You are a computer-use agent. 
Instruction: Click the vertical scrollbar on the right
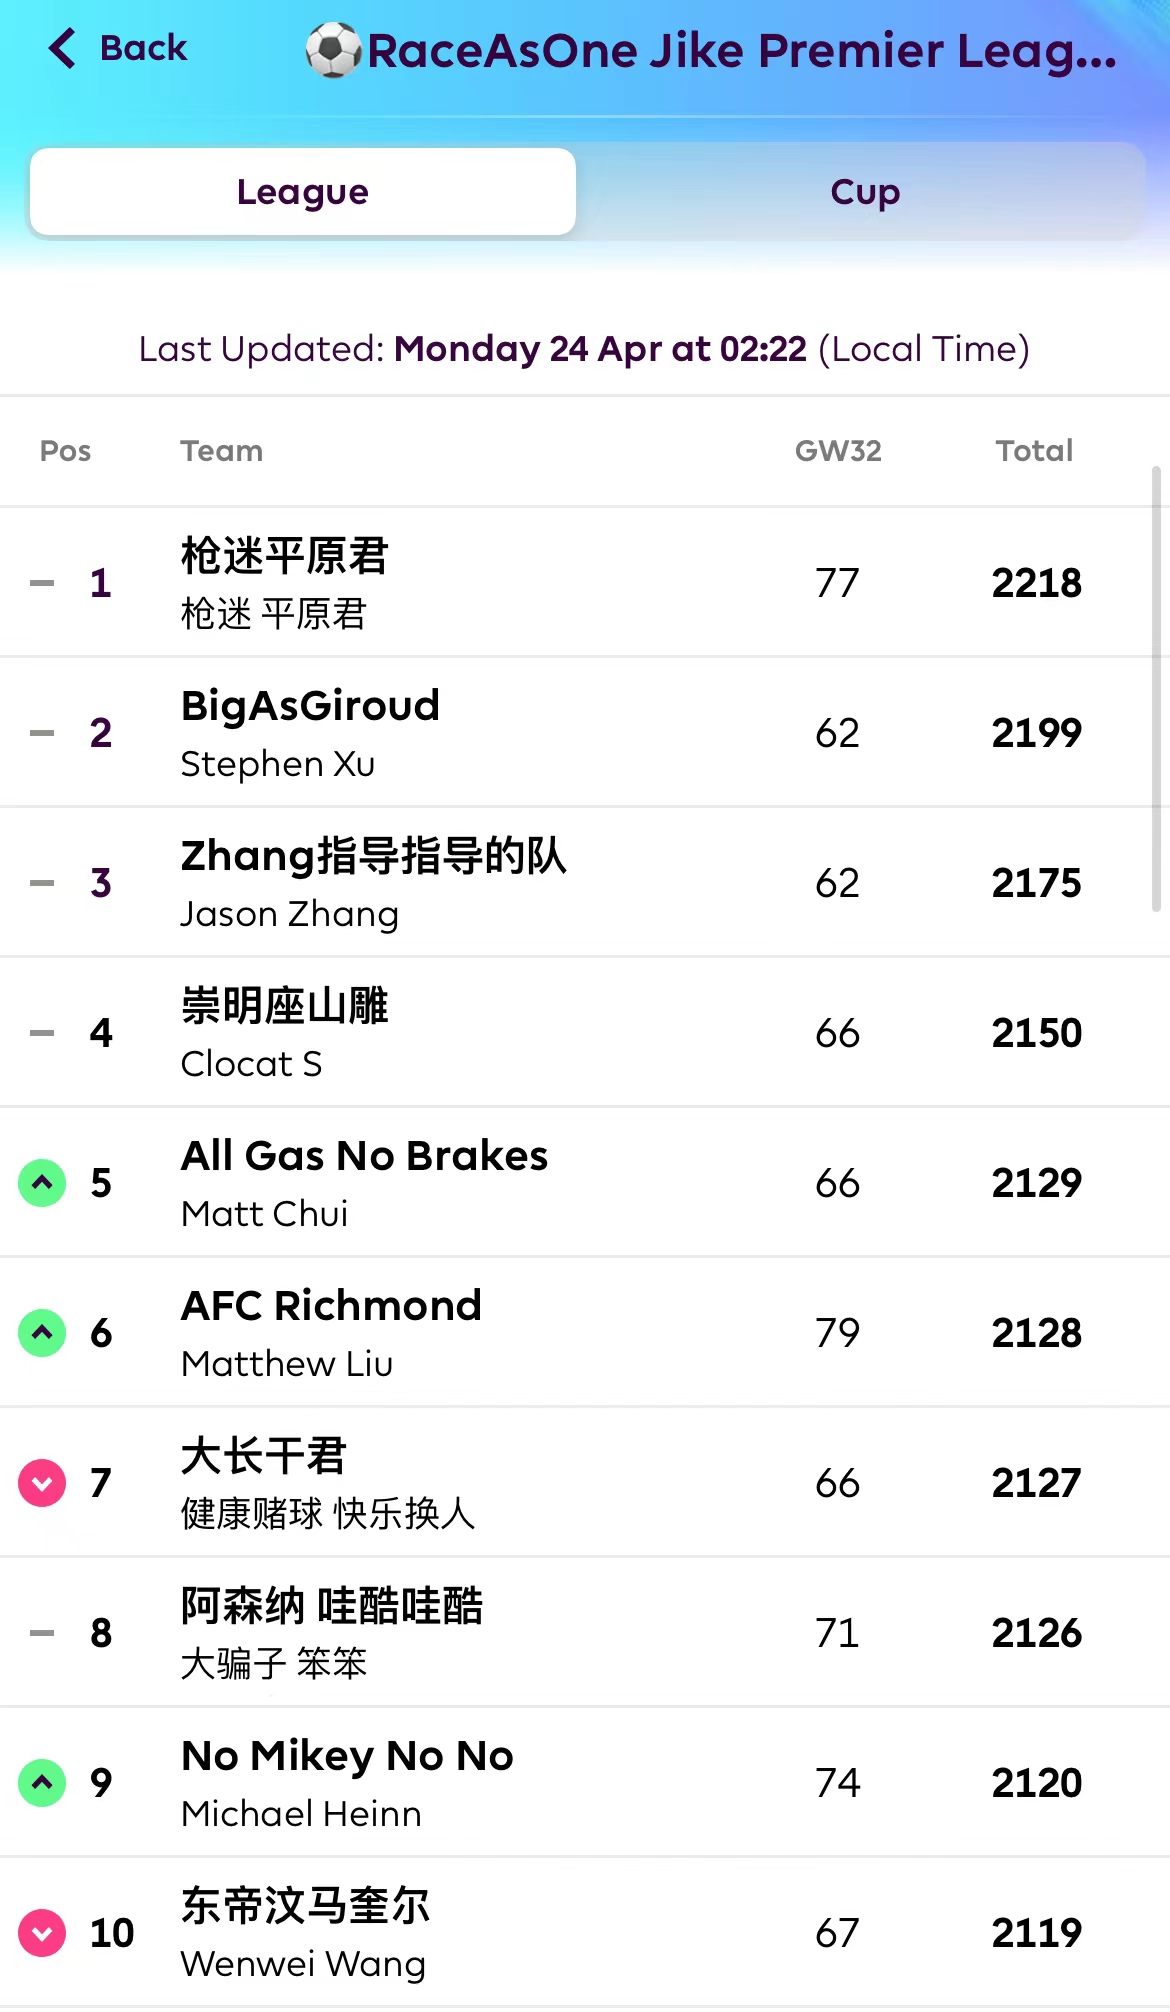coord(1156,690)
